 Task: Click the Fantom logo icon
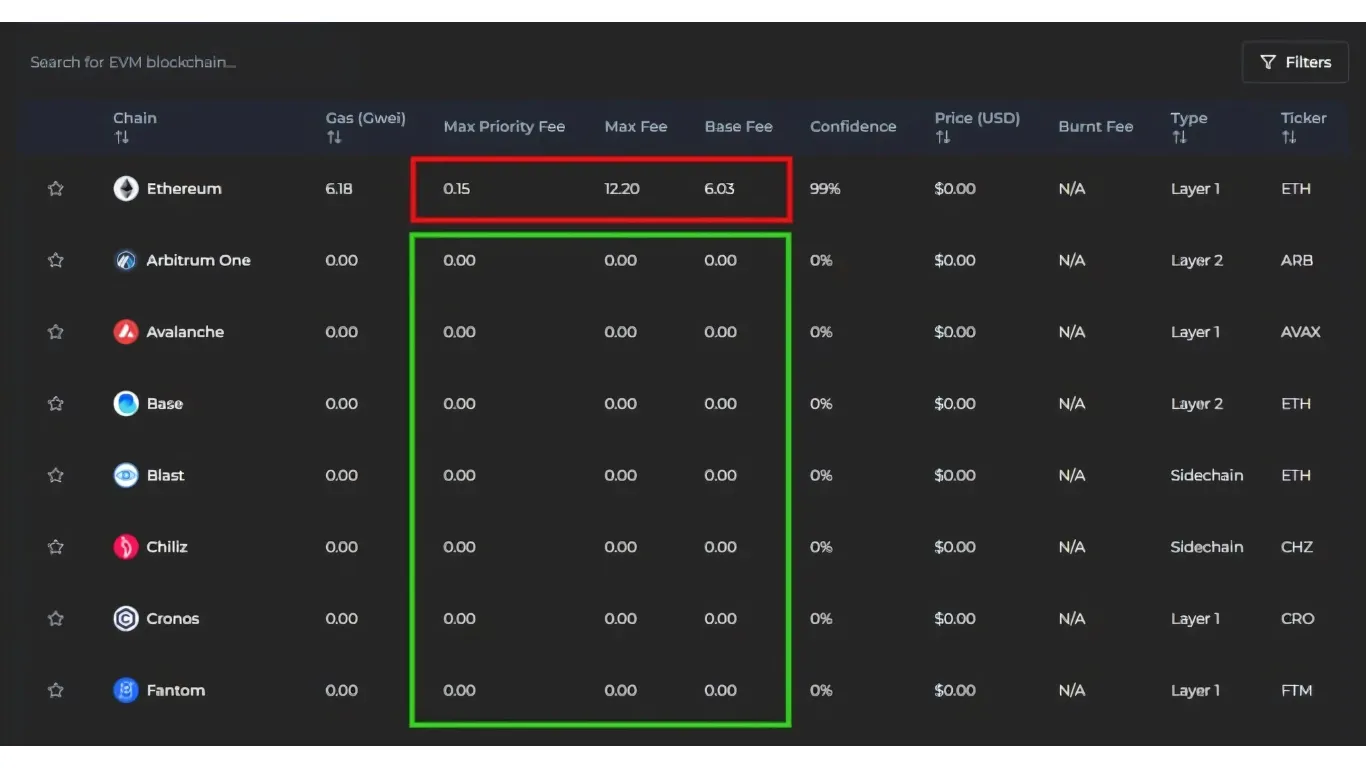(126, 690)
